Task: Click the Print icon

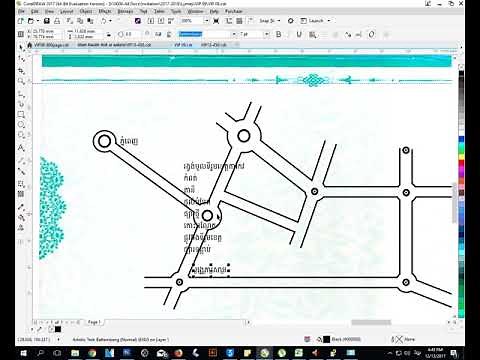Action: 57,21
